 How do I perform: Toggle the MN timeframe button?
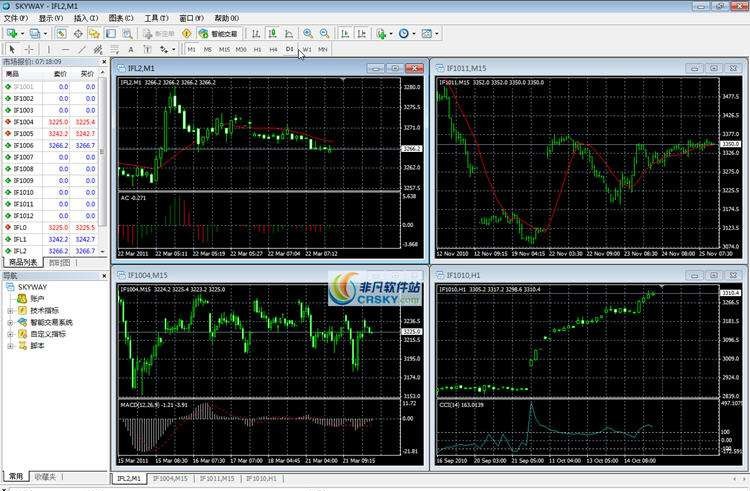pos(323,49)
